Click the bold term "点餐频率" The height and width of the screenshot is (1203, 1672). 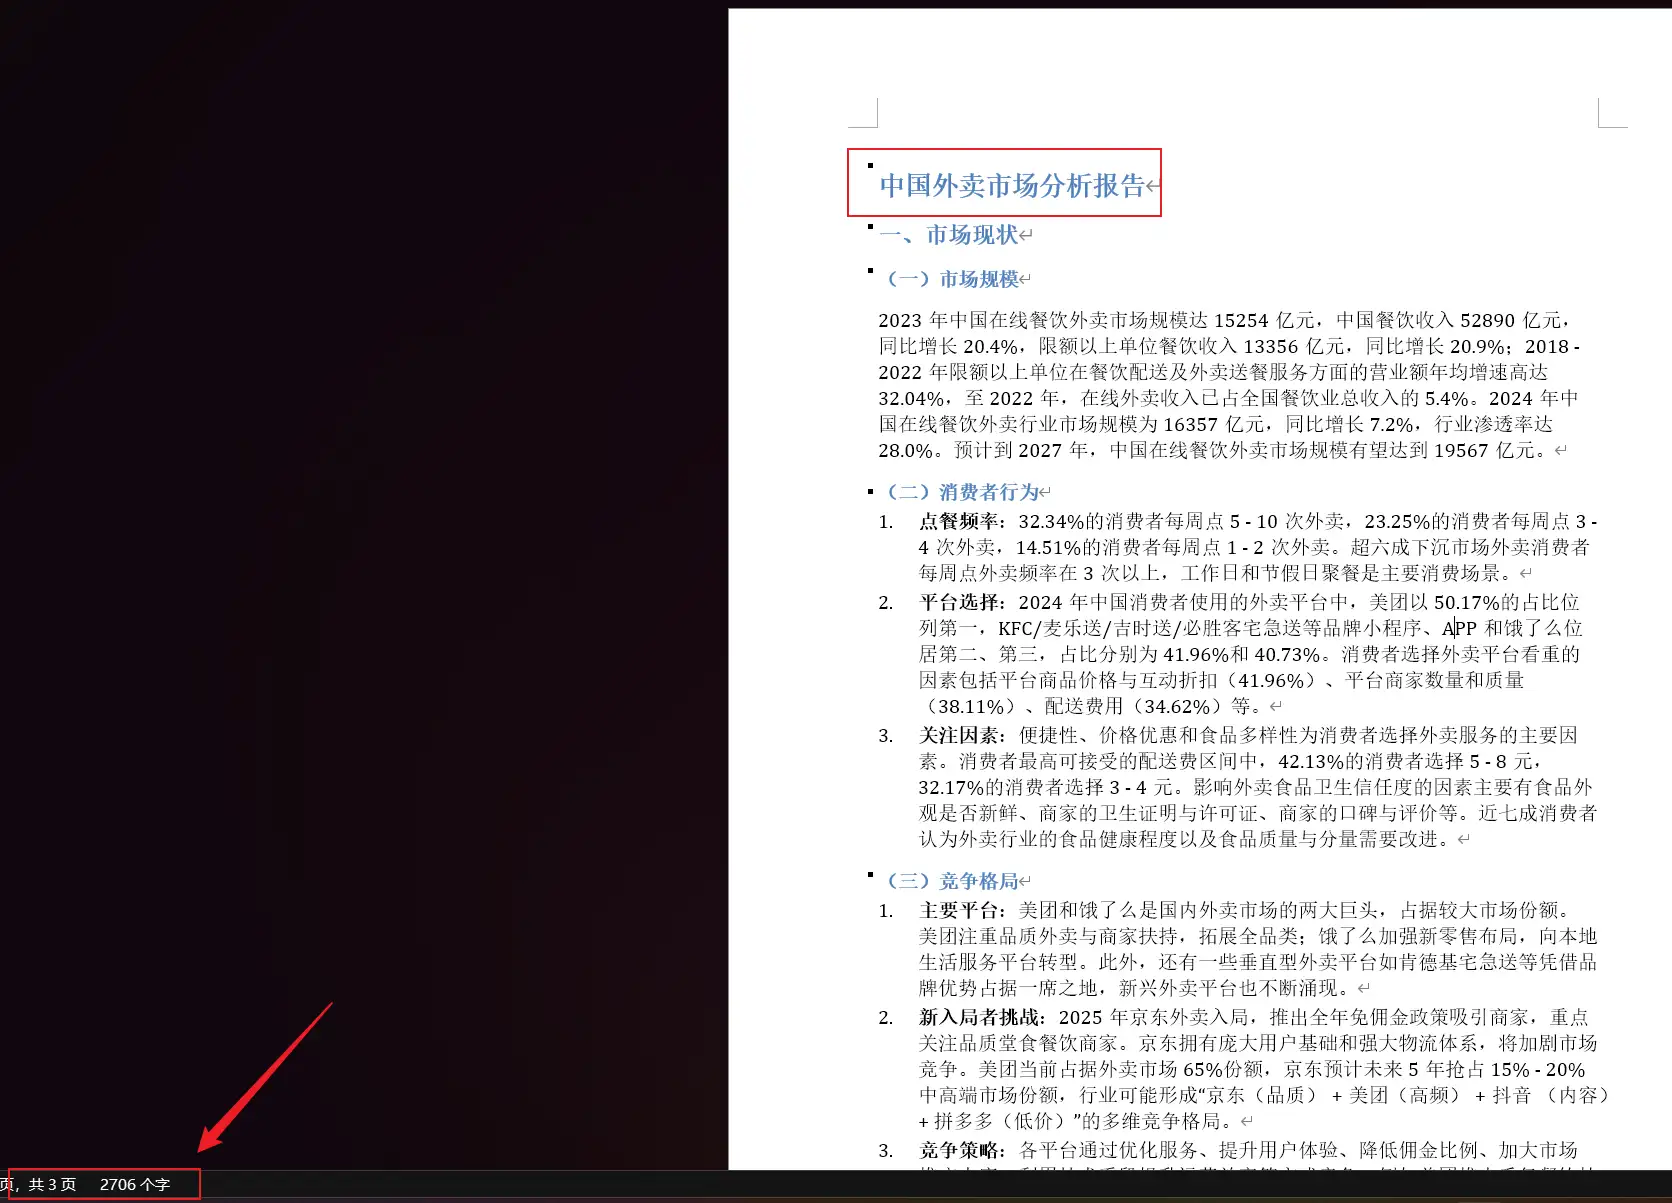[959, 521]
